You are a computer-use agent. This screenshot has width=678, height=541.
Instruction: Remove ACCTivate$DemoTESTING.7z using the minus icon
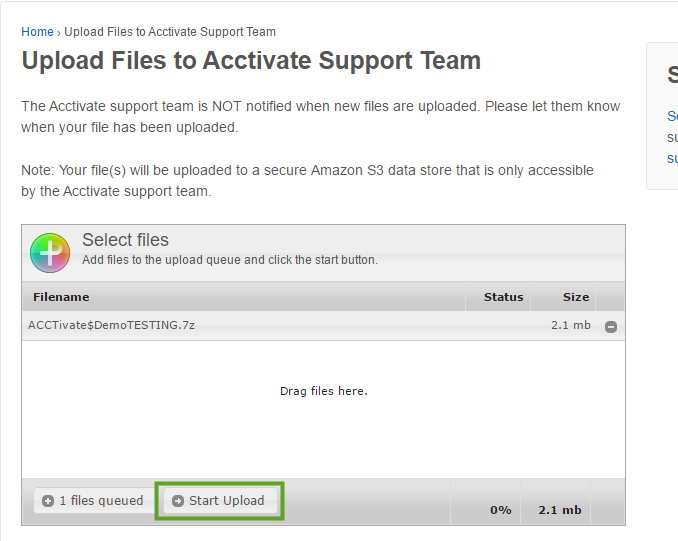pos(611,327)
